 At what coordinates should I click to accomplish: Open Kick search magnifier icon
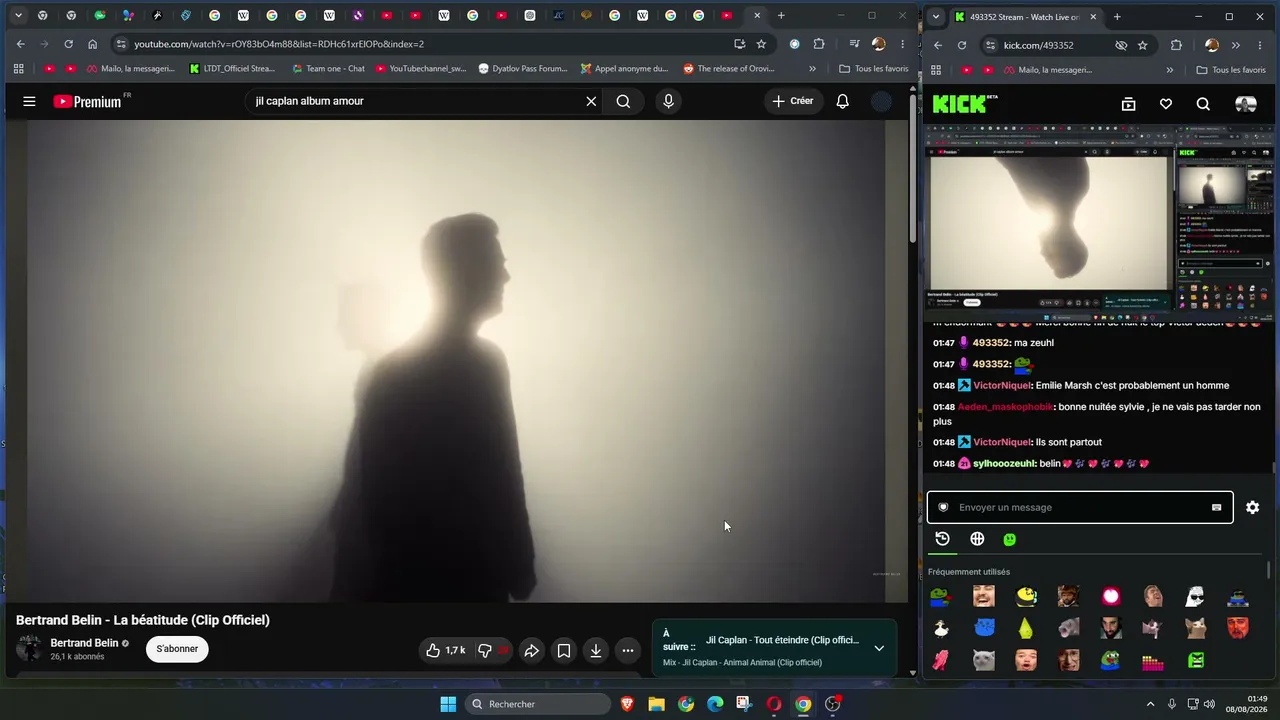[1203, 104]
